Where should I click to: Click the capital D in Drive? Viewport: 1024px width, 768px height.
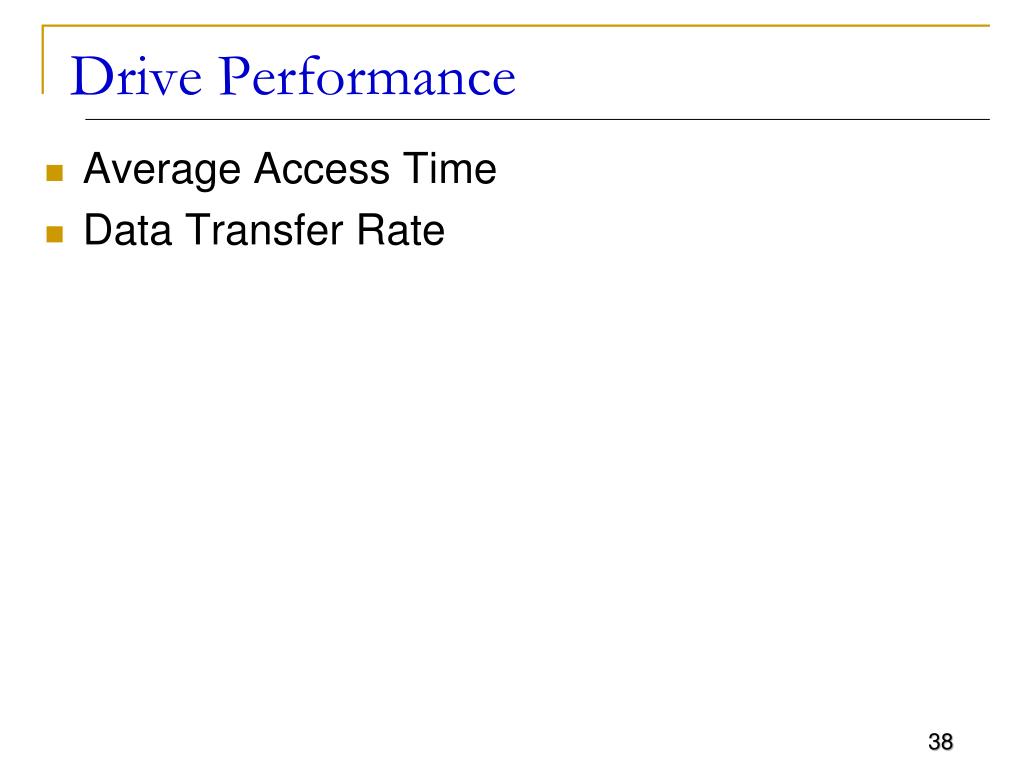tap(90, 78)
